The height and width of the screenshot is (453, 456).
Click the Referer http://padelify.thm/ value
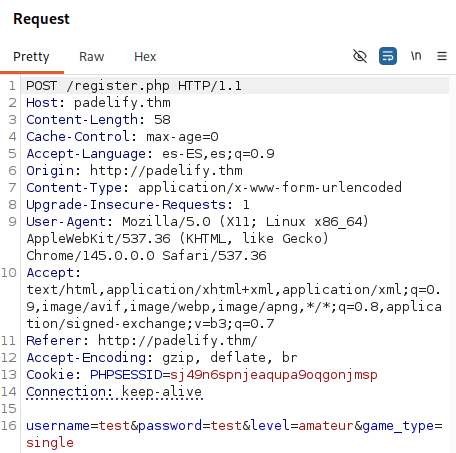[x=178, y=341]
